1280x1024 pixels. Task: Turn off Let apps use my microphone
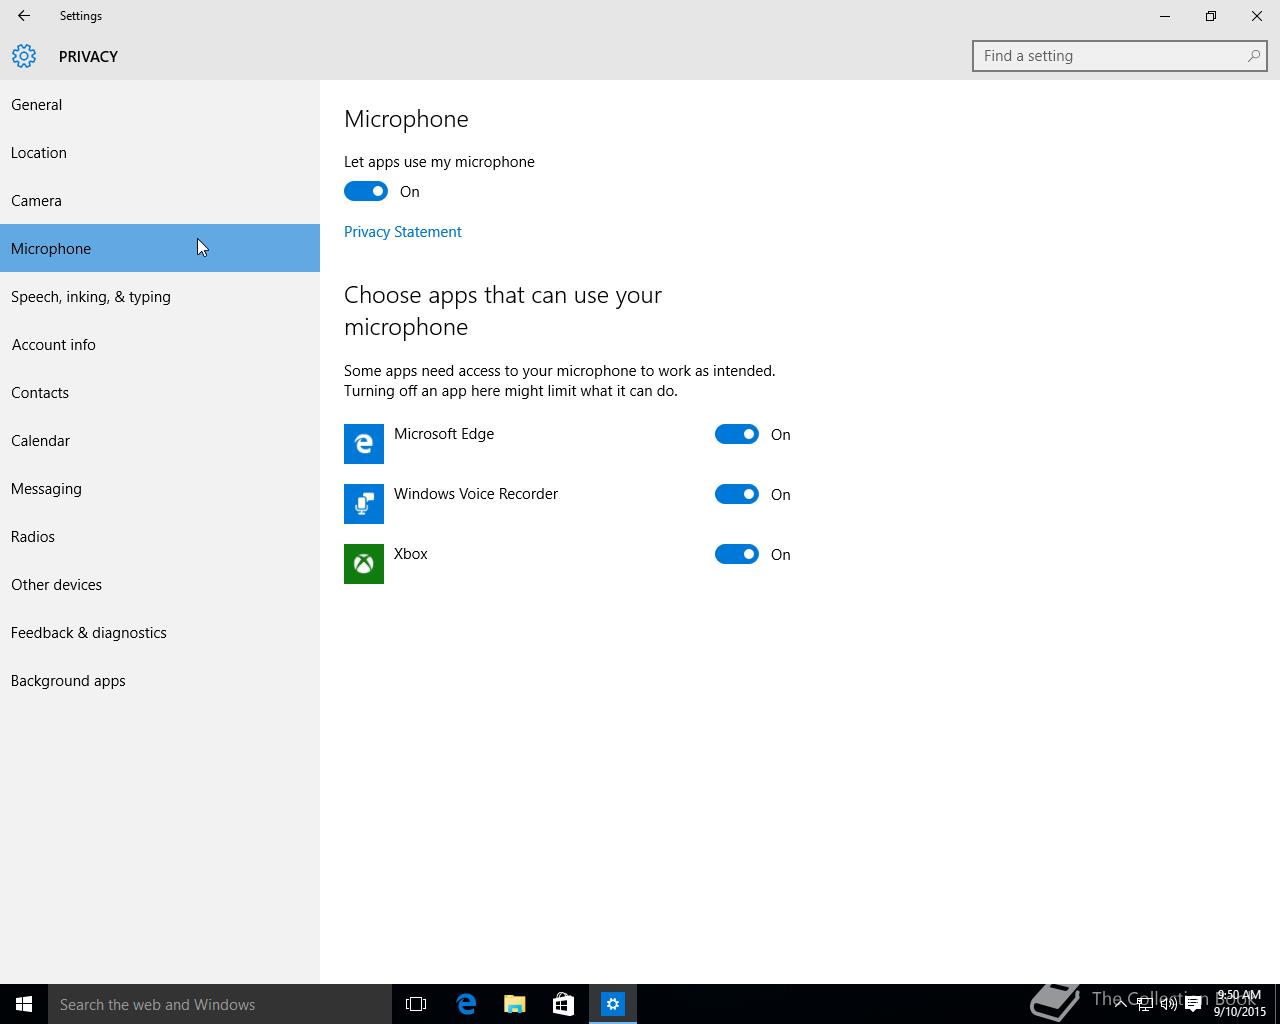[x=366, y=191]
